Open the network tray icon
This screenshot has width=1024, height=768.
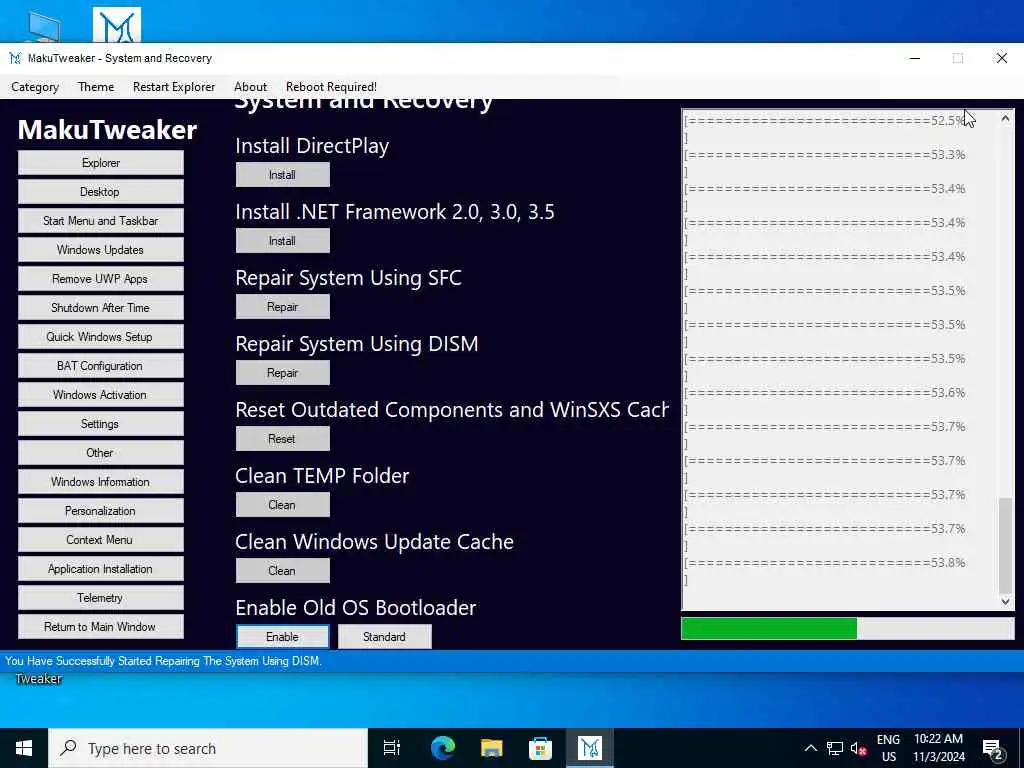[835, 748]
